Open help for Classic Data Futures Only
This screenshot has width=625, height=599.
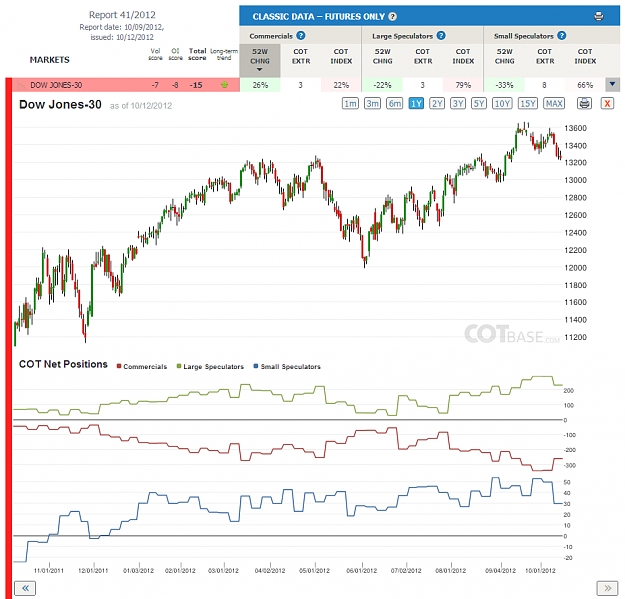pos(393,17)
